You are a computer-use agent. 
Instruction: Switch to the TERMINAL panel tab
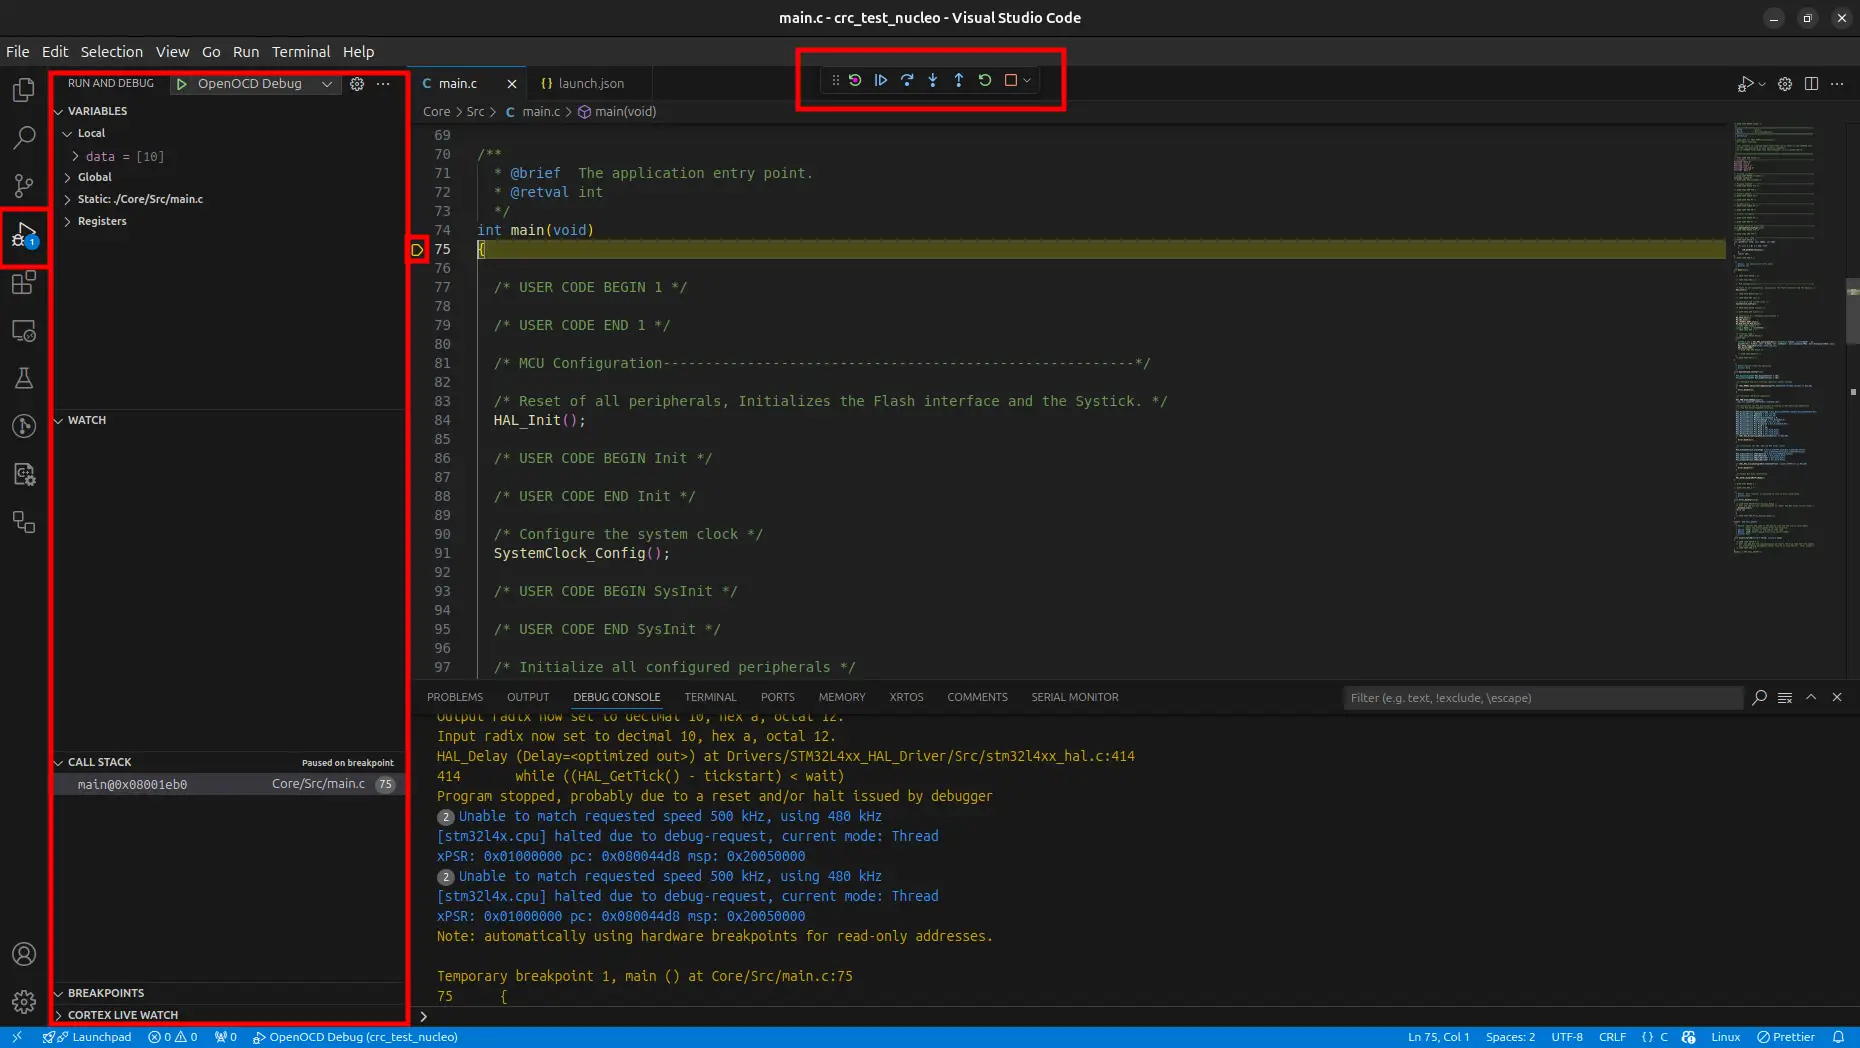coord(710,697)
